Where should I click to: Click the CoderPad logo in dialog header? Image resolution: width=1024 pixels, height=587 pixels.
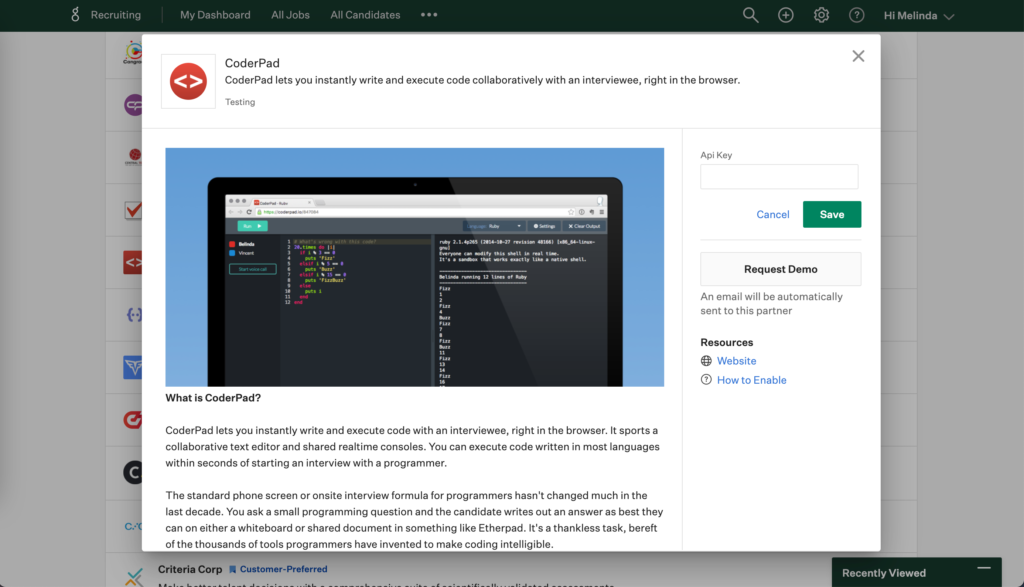(x=188, y=81)
